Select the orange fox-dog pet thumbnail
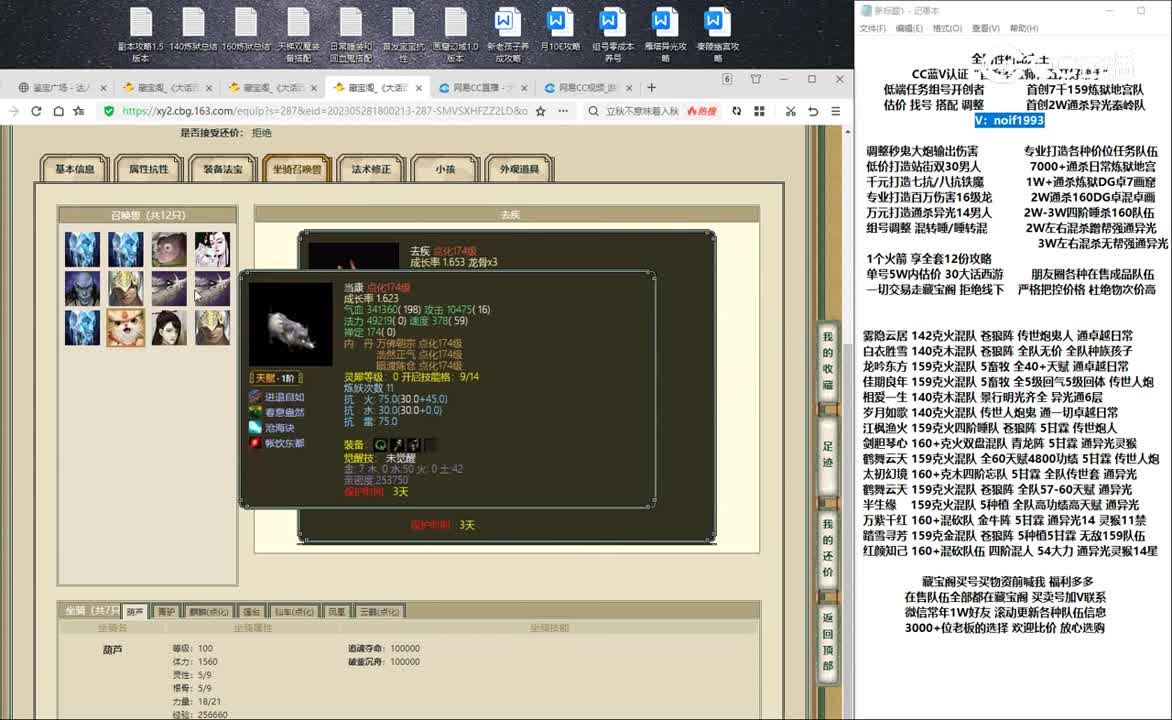The height and width of the screenshot is (720, 1172). 126,327
